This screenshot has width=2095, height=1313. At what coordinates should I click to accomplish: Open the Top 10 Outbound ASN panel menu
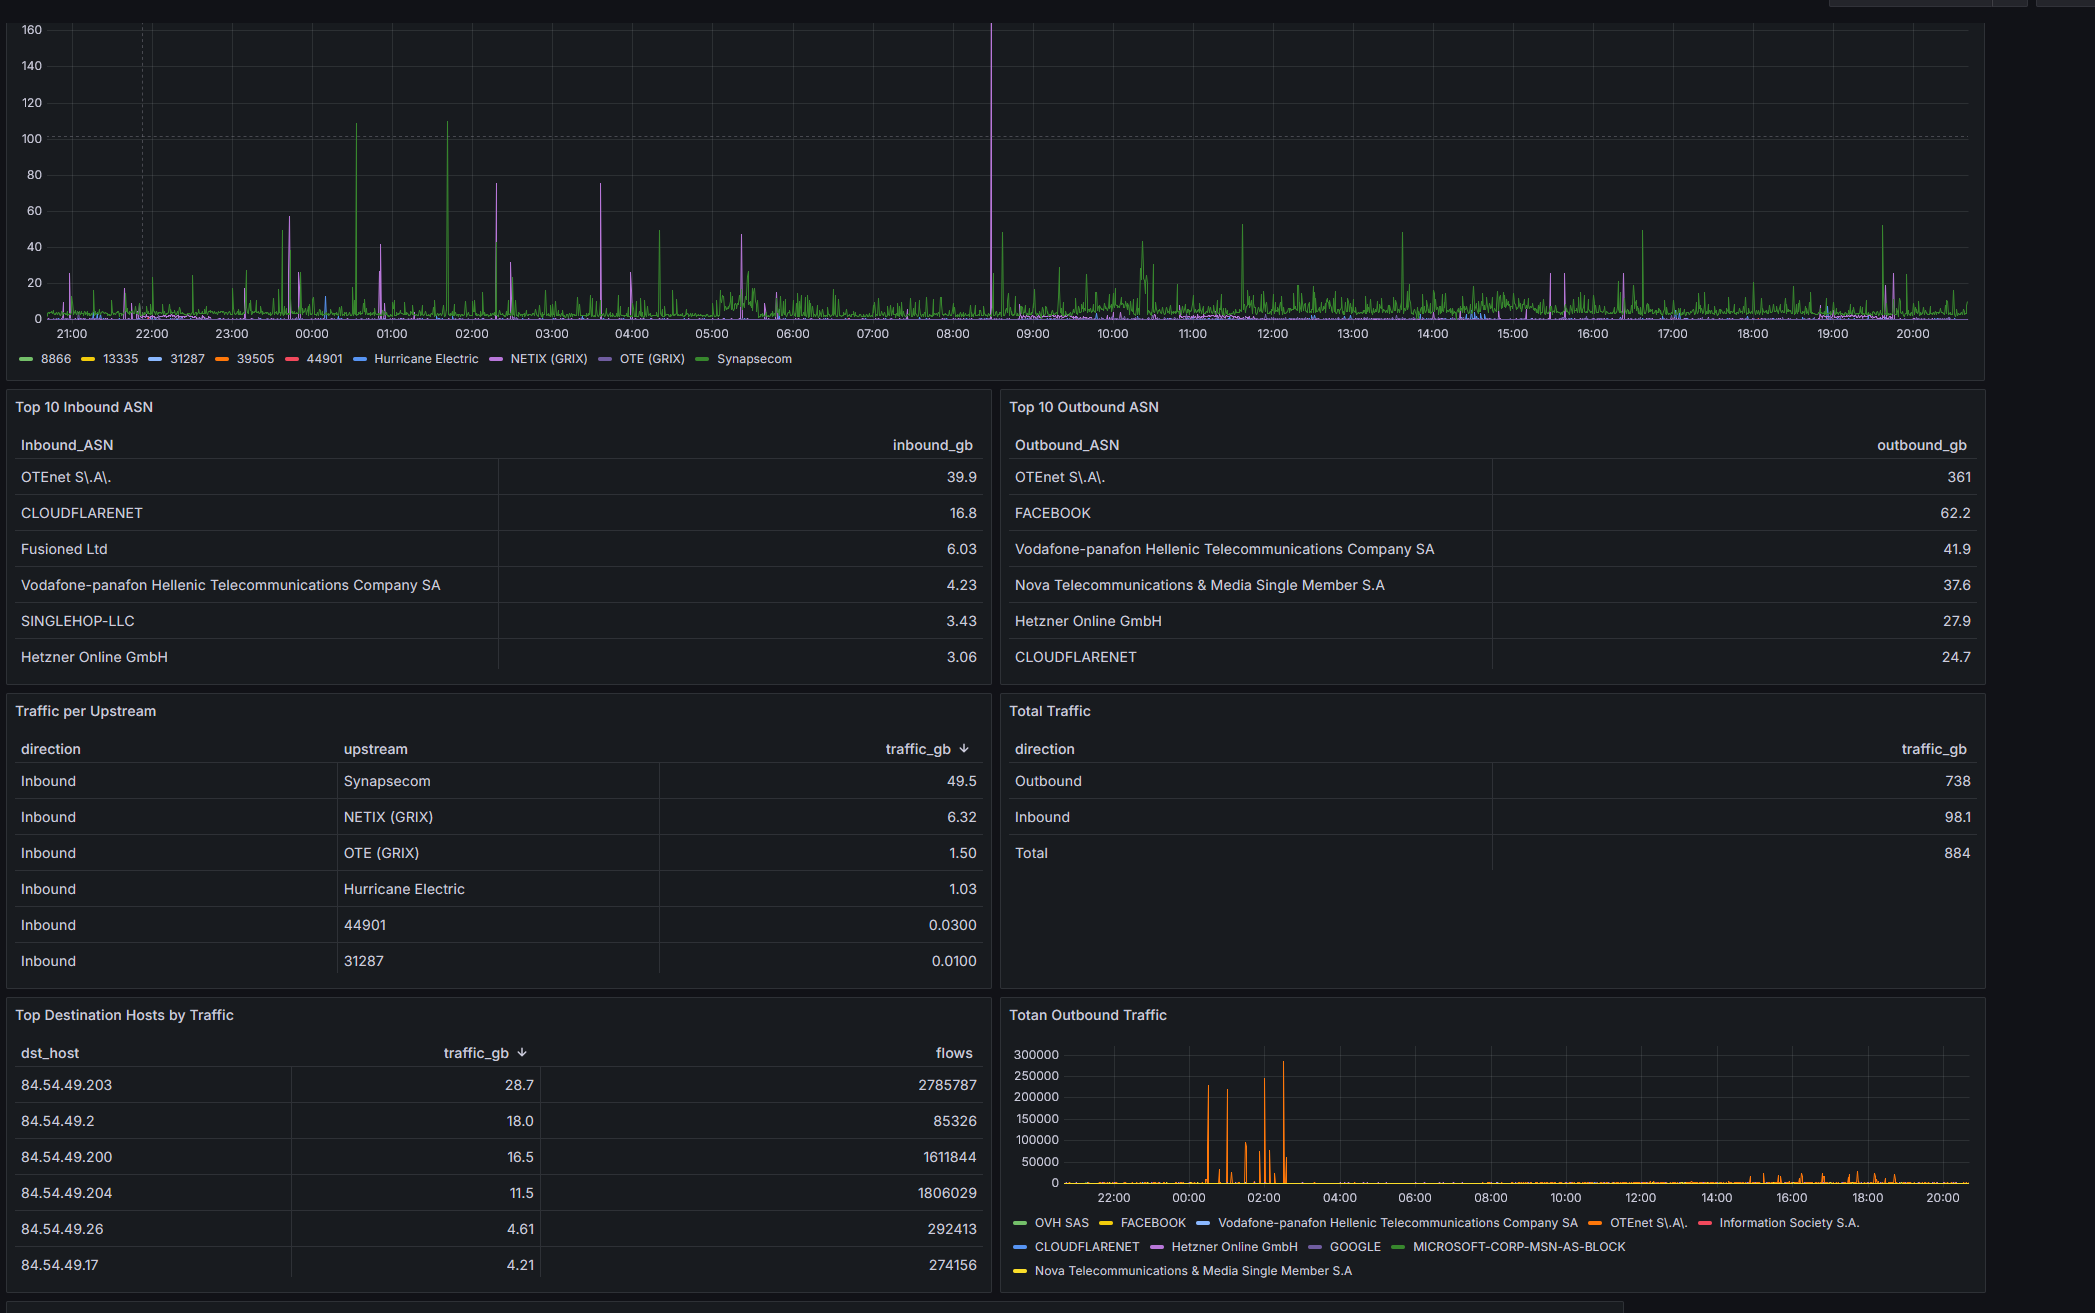click(x=1083, y=407)
